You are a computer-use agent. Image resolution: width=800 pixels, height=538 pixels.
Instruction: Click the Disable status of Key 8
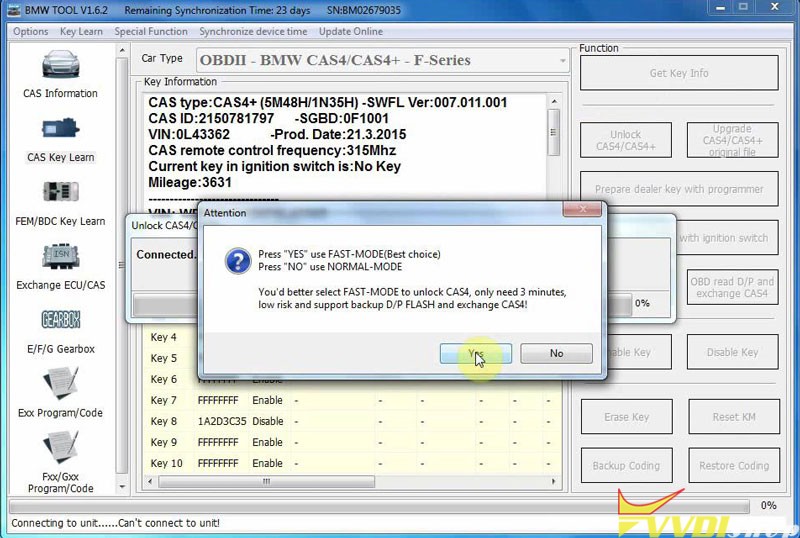(267, 421)
